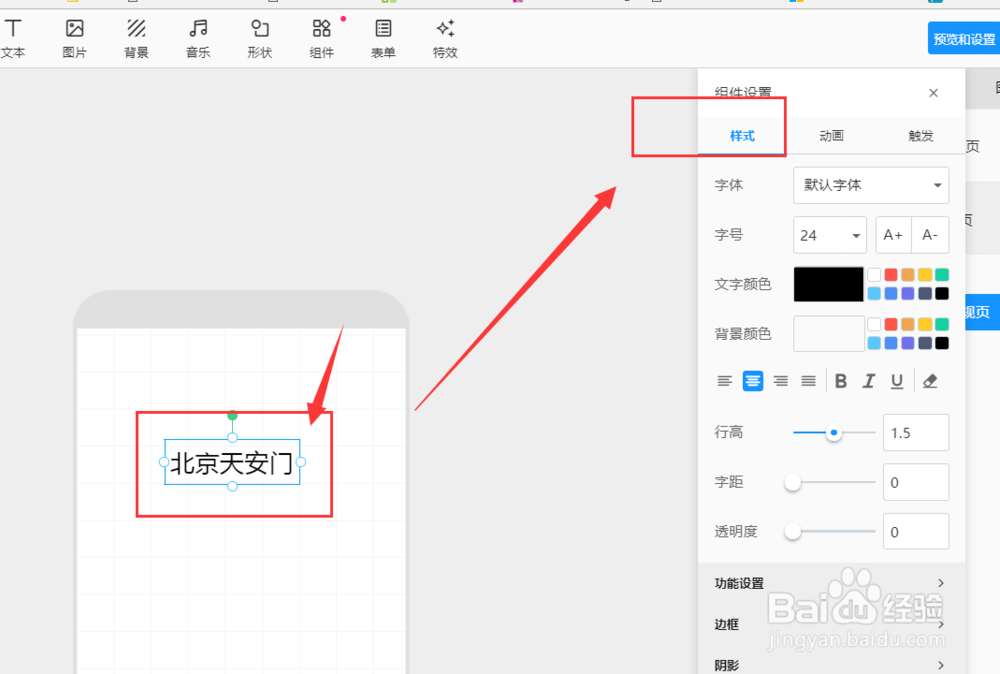Open the 默认字体 font dropdown
This screenshot has width=1000, height=674.
click(x=870, y=185)
